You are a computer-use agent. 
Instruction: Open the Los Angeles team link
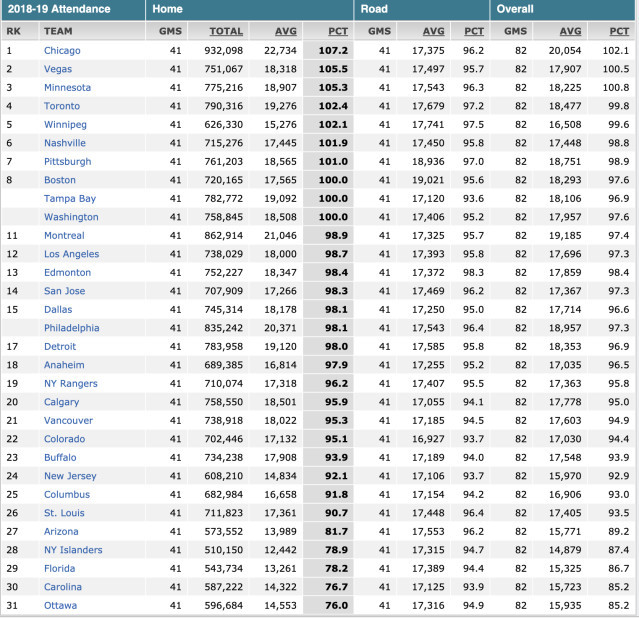(x=72, y=254)
